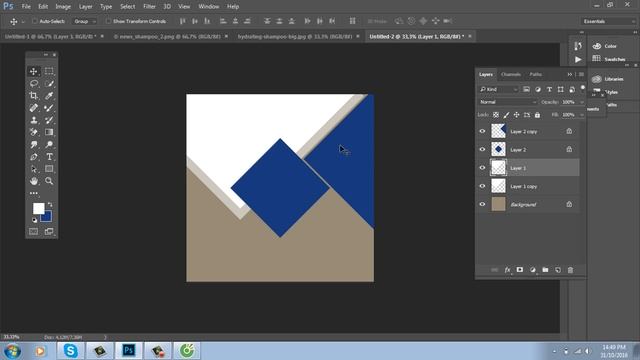The width and height of the screenshot is (640, 360).
Task: Toggle lock transparent pixels
Action: tap(496, 115)
